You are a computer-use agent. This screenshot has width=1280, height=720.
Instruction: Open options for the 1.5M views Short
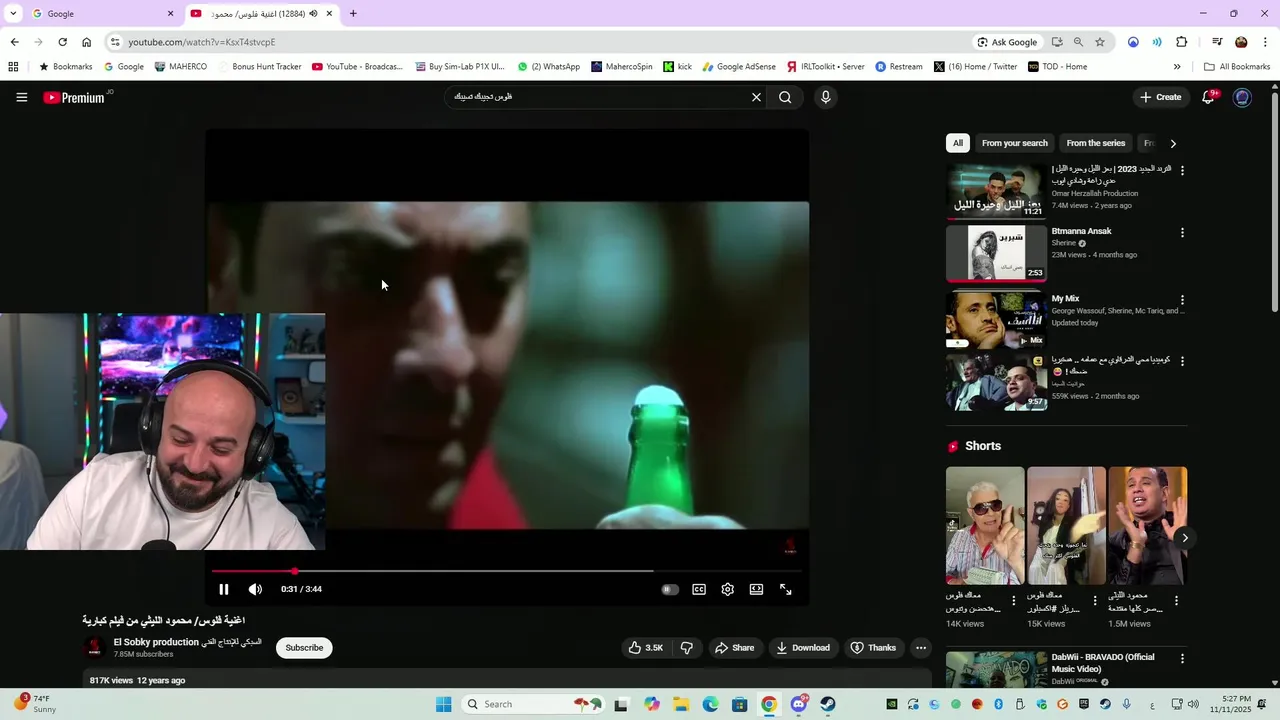coord(1176,601)
